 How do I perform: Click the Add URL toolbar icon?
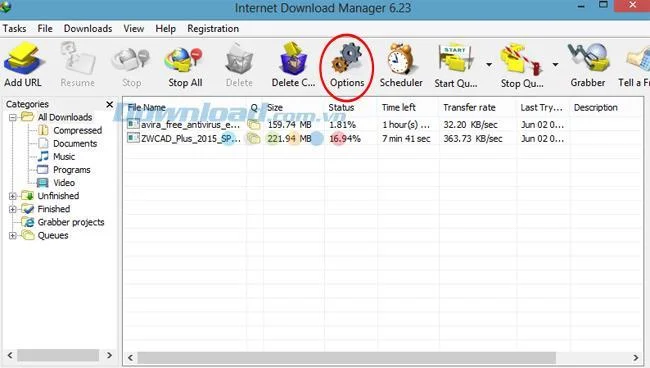23,60
